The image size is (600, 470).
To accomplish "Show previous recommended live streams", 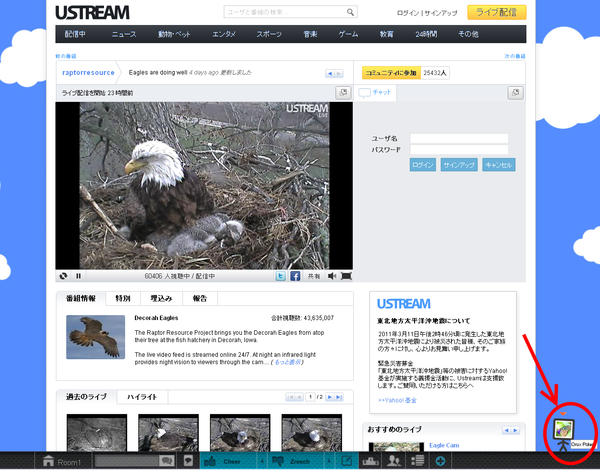I will 506,431.
